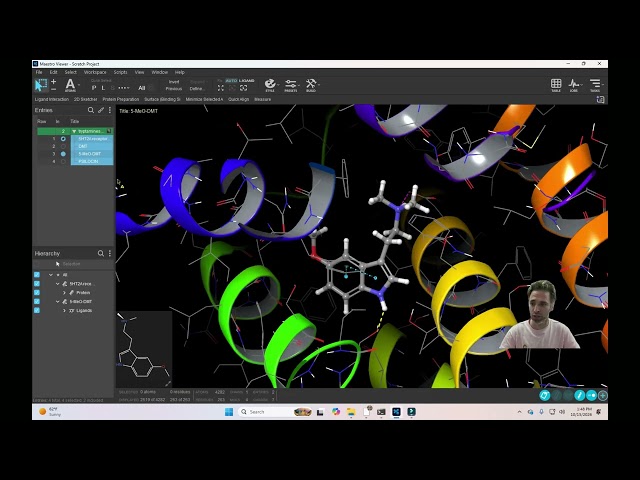Open the Workspace menu
The width and height of the screenshot is (640, 480).
95,72
